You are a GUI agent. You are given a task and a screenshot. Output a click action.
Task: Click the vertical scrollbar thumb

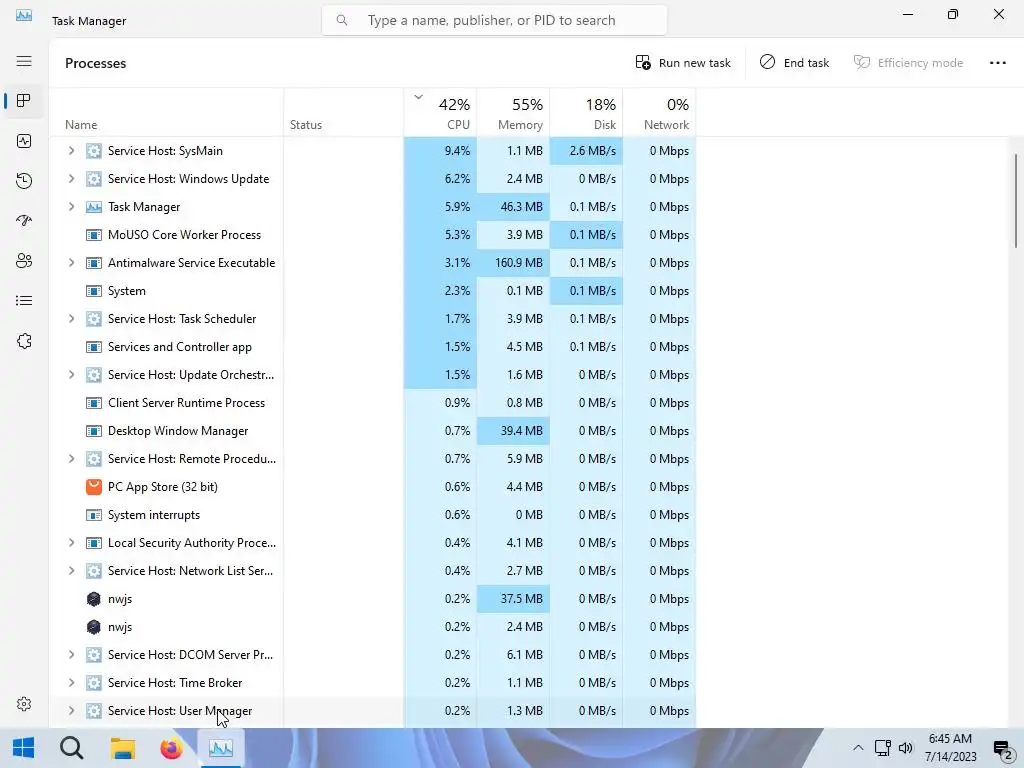tap(1016, 200)
